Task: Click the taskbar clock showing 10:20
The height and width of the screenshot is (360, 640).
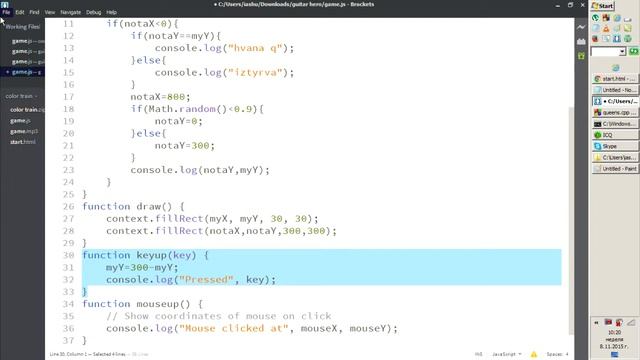Action: pyautogui.click(x=614, y=333)
